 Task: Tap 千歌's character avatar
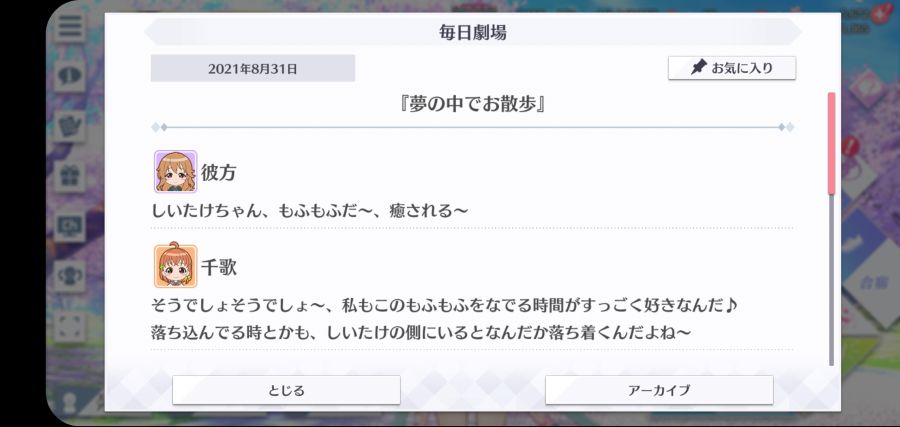pos(175,266)
